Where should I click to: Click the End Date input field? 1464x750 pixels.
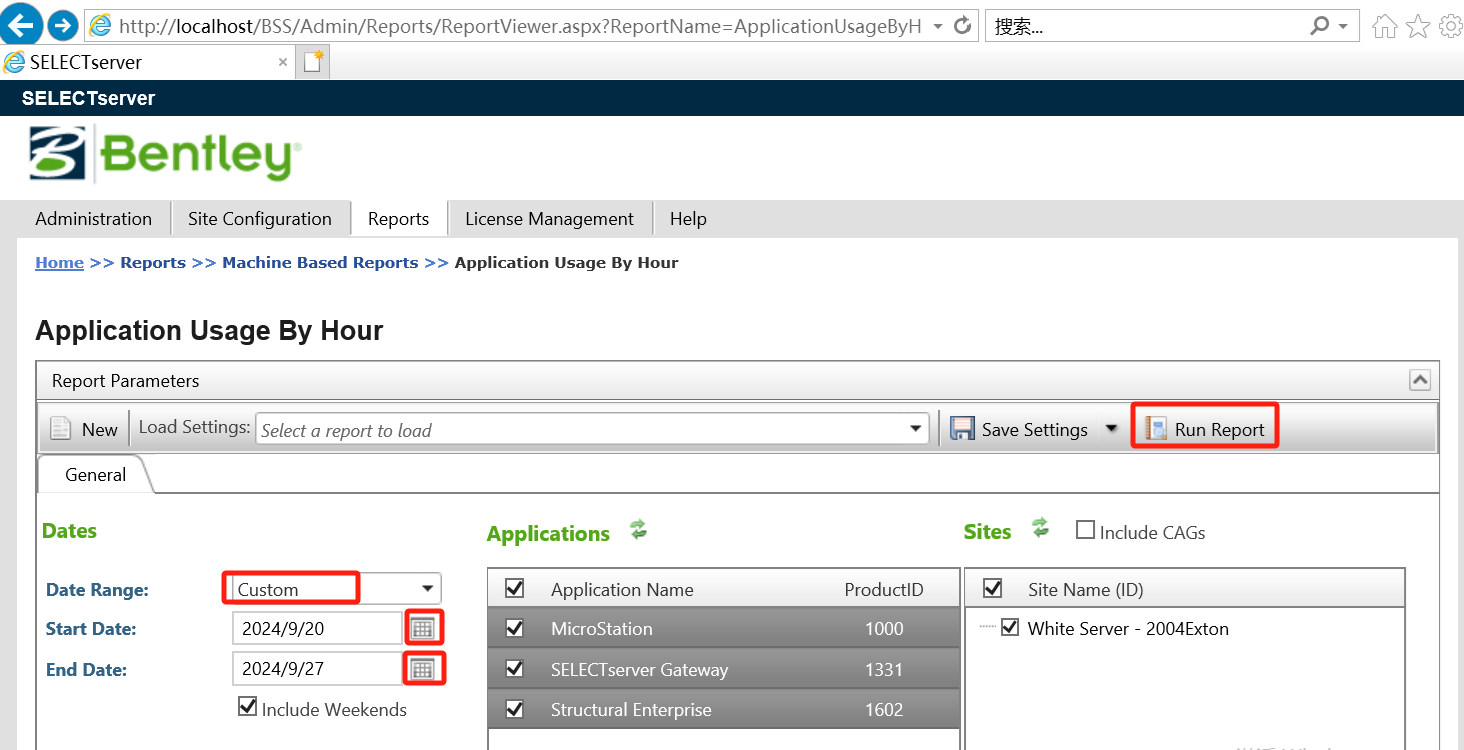tap(317, 668)
